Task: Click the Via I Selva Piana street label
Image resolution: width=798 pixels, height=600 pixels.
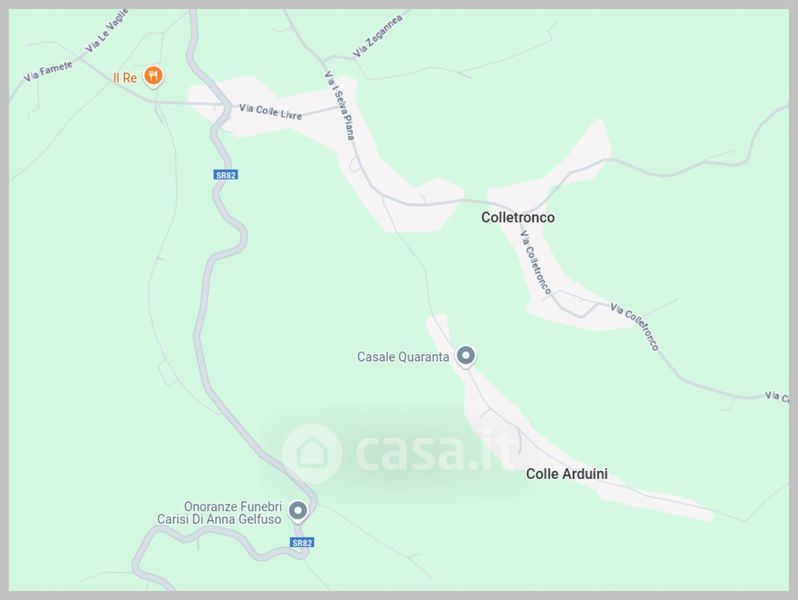Action: click(339, 105)
